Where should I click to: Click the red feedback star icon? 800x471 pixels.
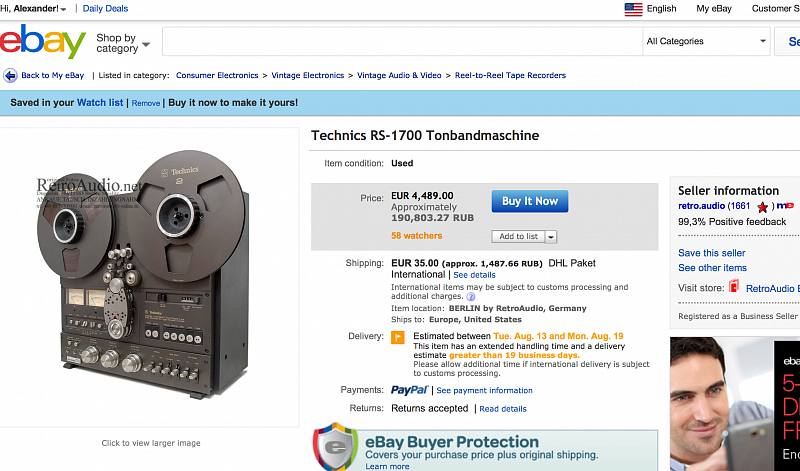pos(762,207)
